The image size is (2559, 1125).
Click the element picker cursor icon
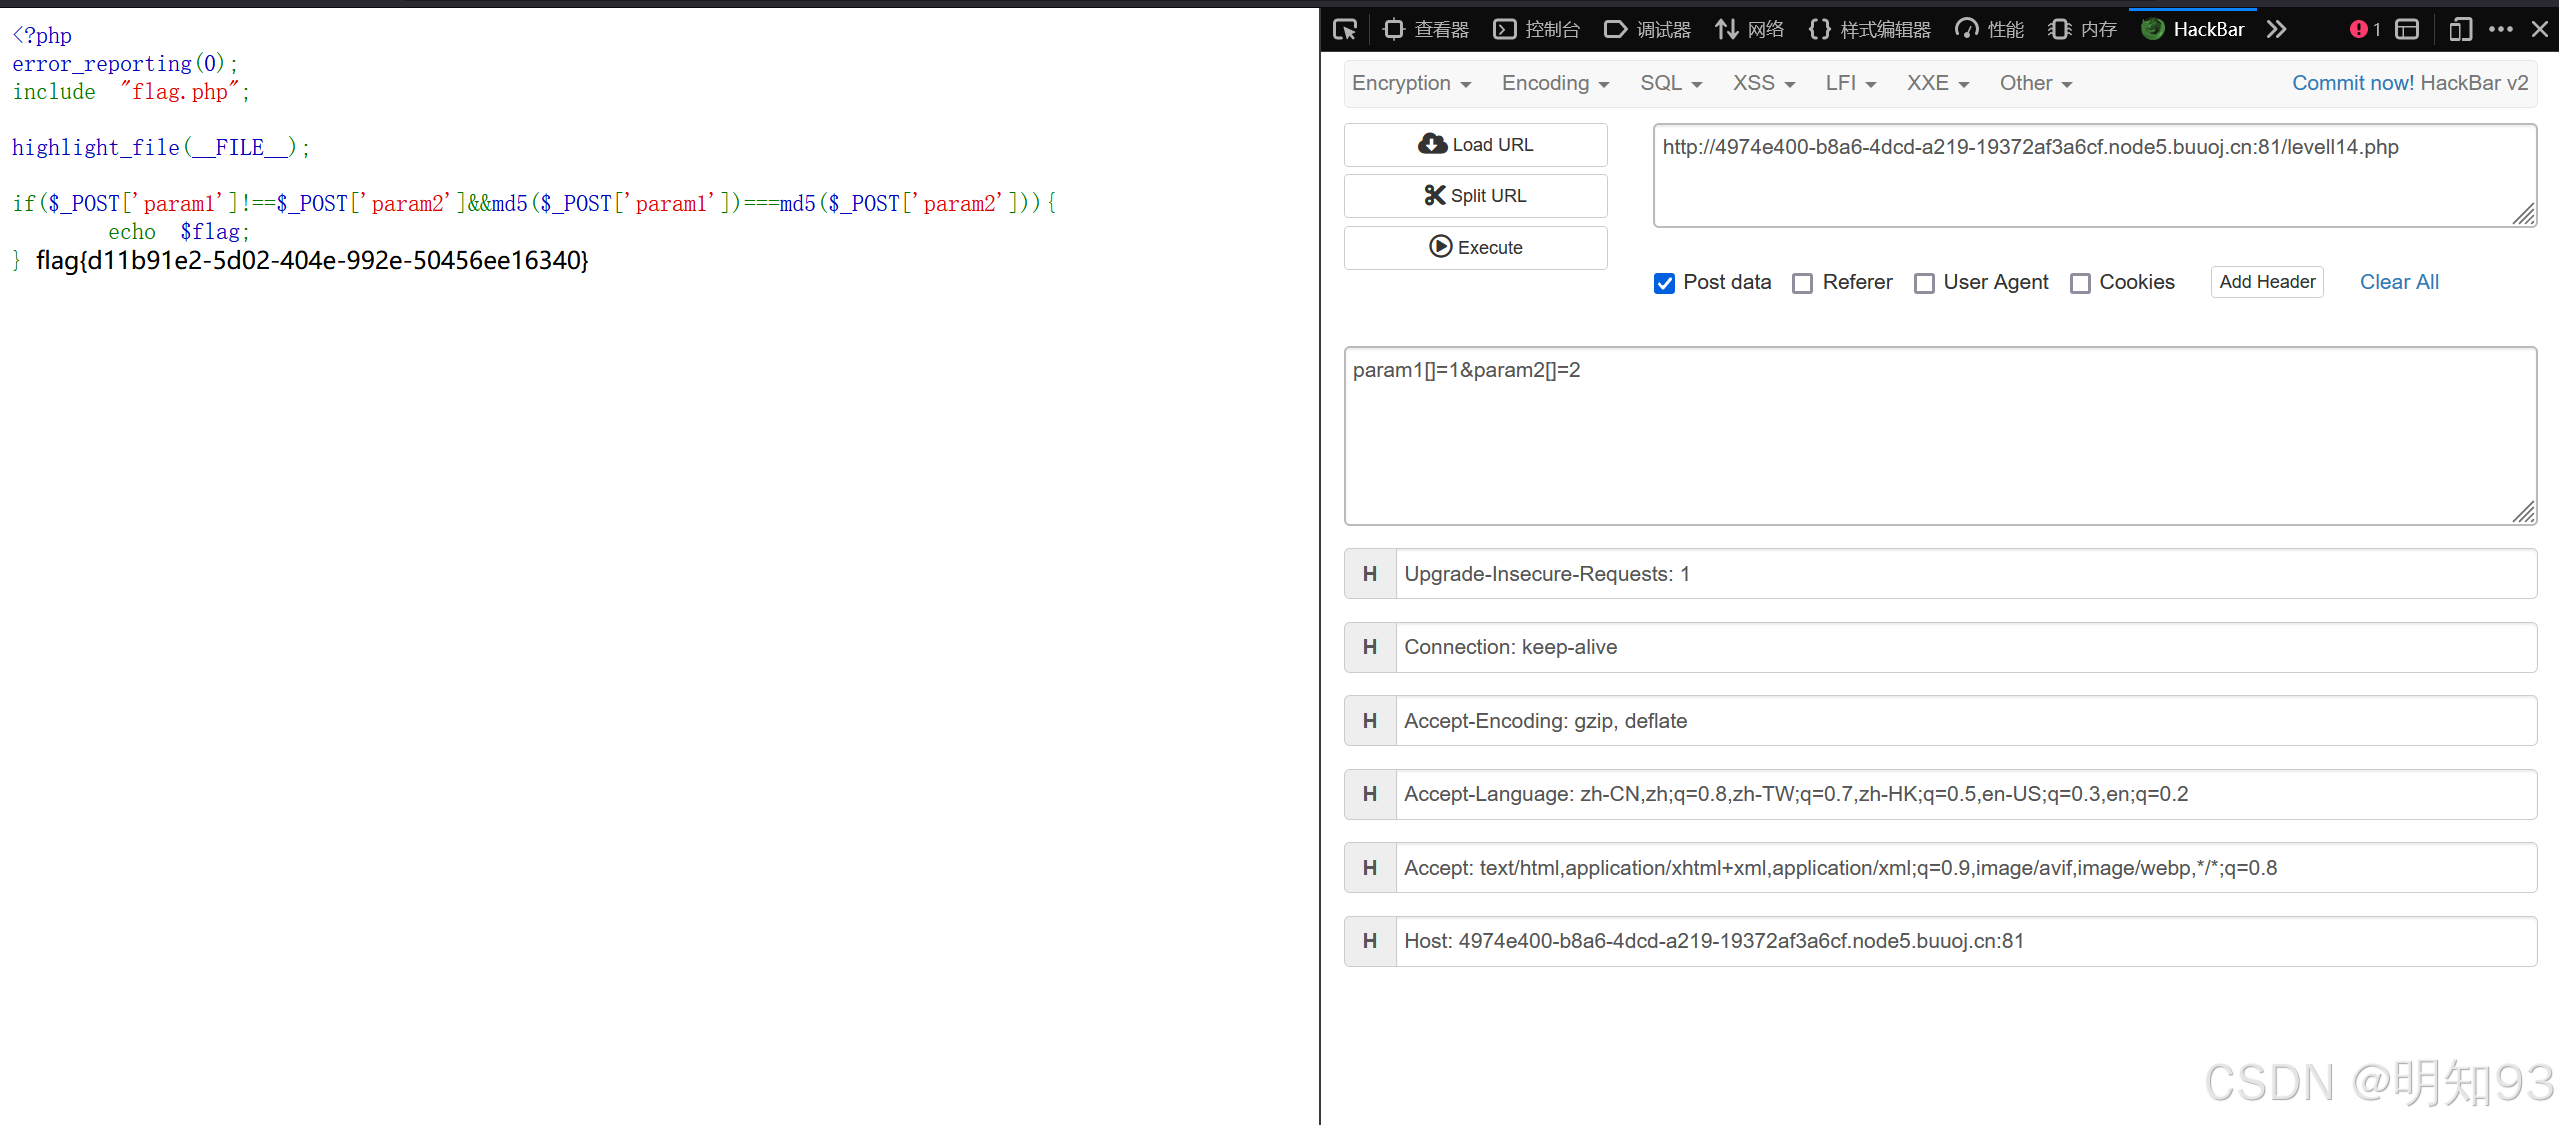pyautogui.click(x=1345, y=29)
